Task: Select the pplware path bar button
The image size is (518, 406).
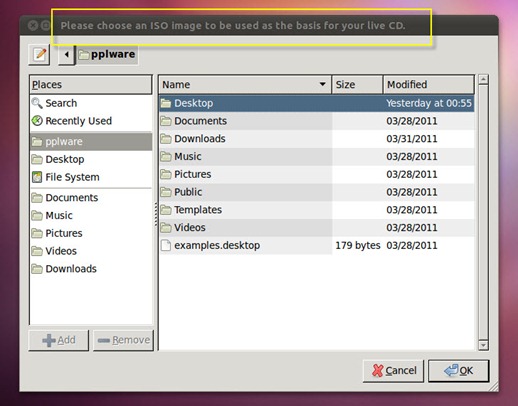Action: click(107, 54)
